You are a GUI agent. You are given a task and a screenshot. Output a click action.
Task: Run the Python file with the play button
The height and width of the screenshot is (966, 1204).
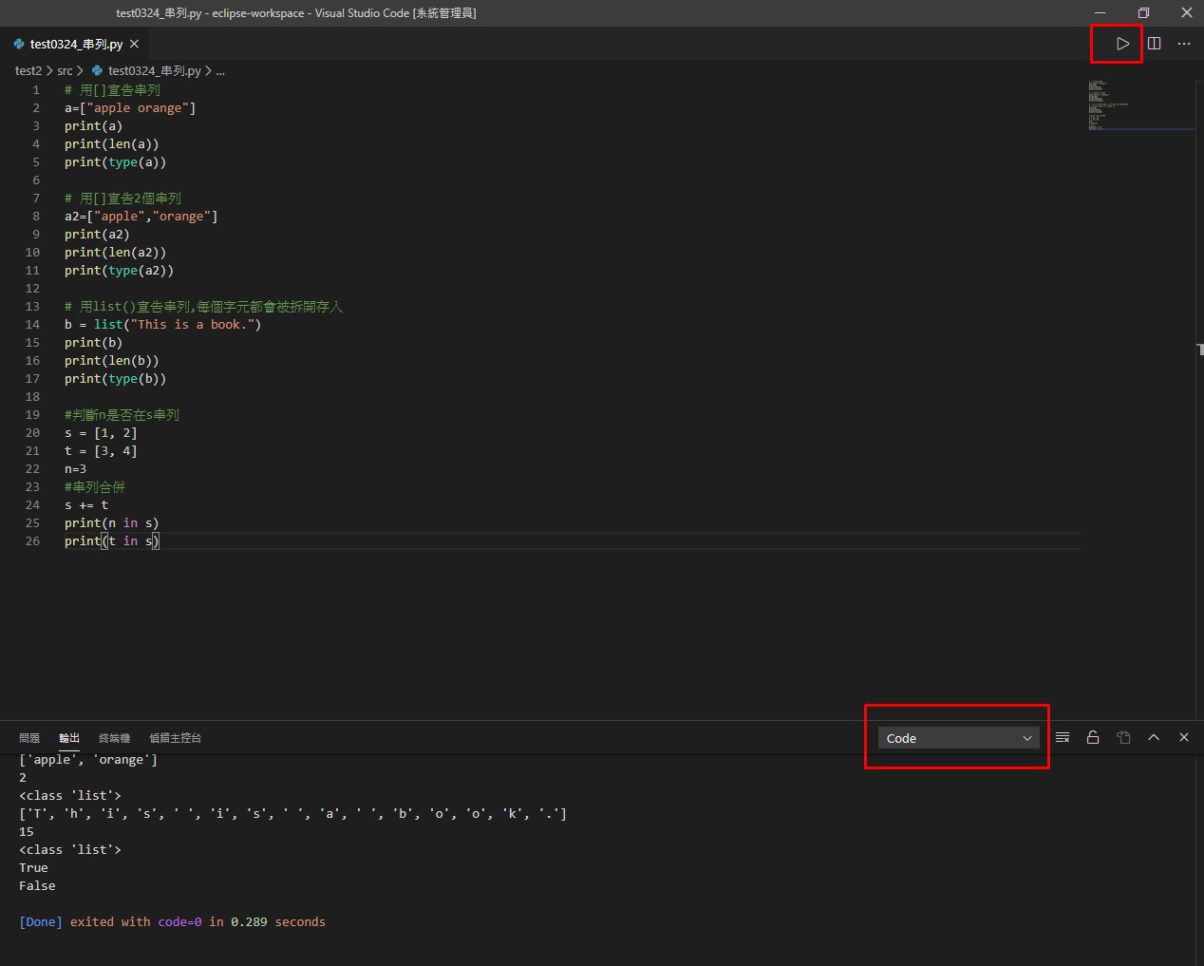pos(1123,44)
